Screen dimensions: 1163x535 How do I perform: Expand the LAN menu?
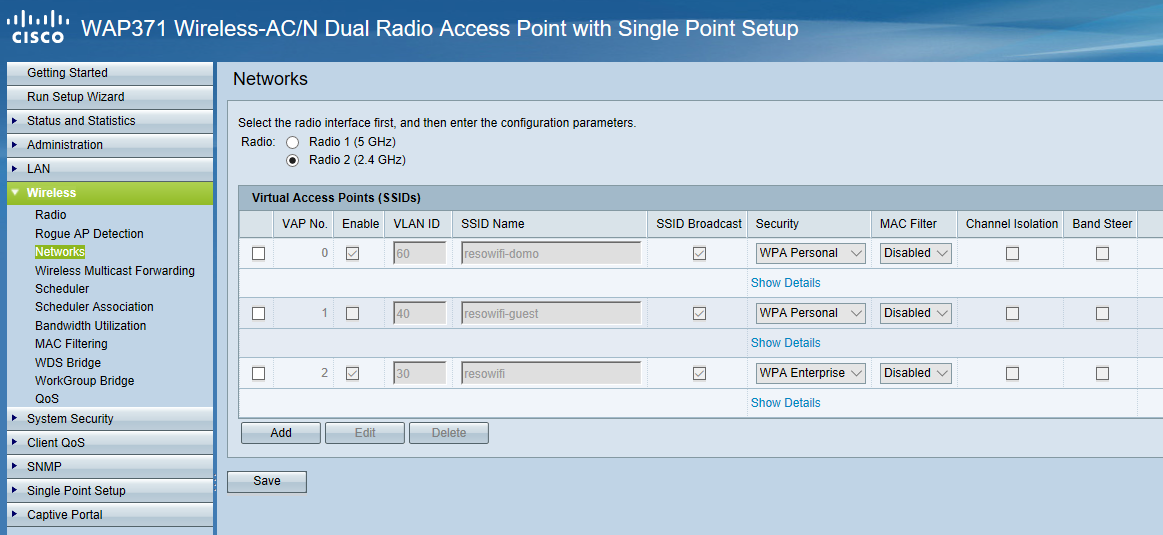[x=110, y=168]
